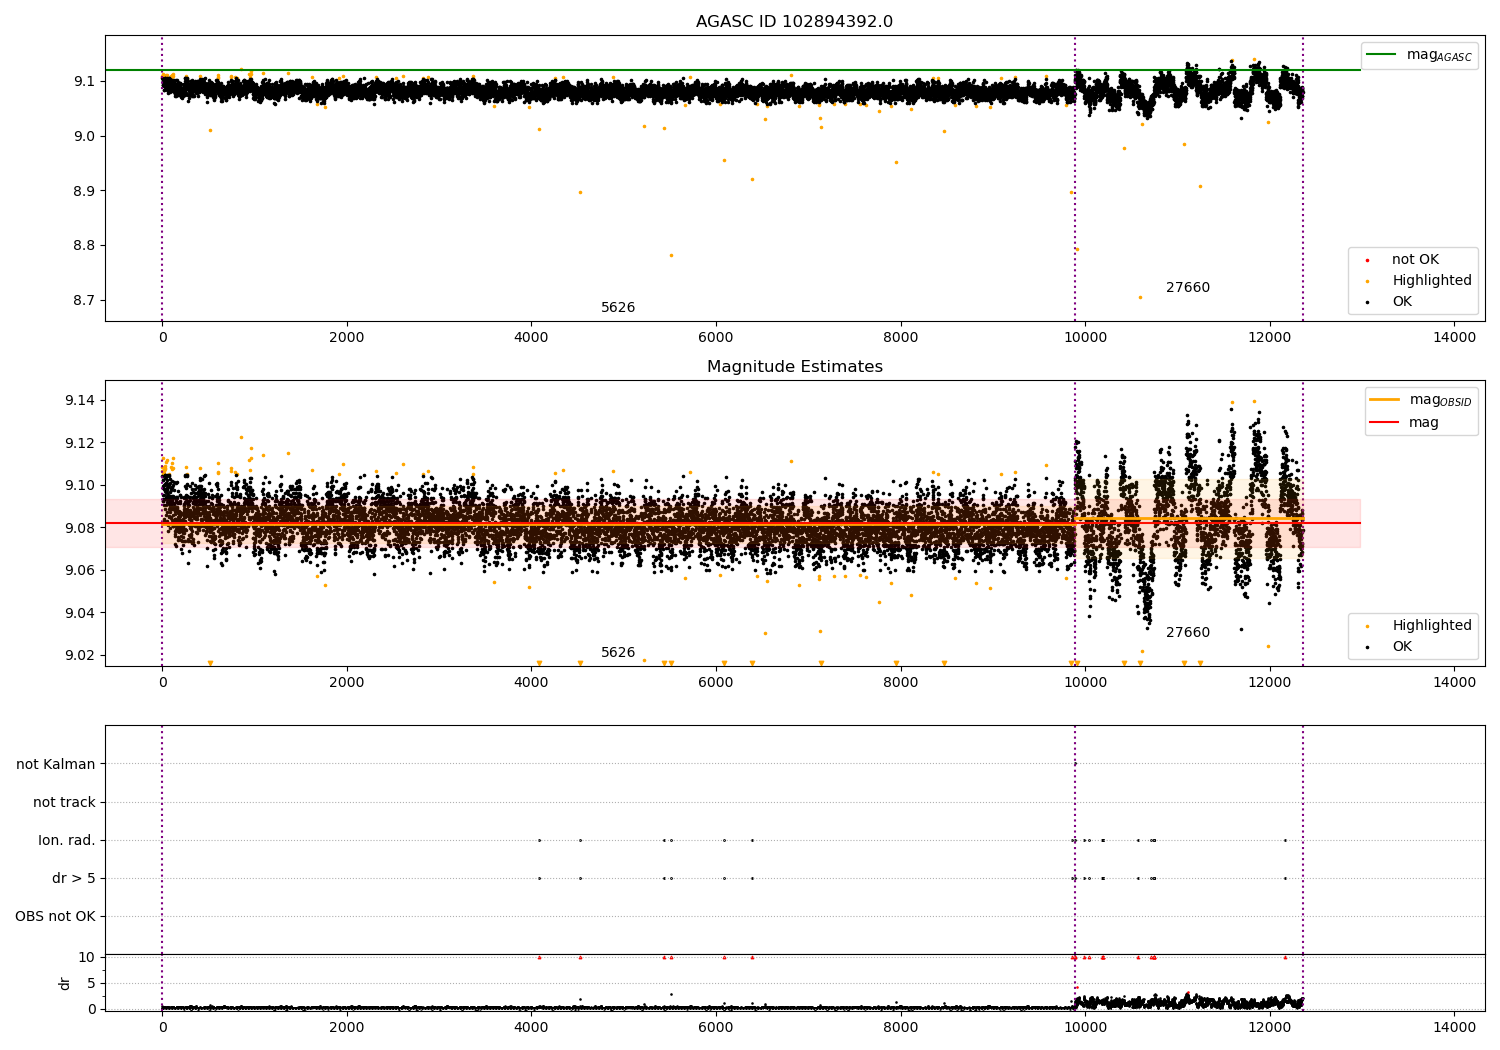Click '12000' x-tick under the bottom plot
Image resolution: width=1500 pixels, height=1050 pixels.
(1270, 1028)
